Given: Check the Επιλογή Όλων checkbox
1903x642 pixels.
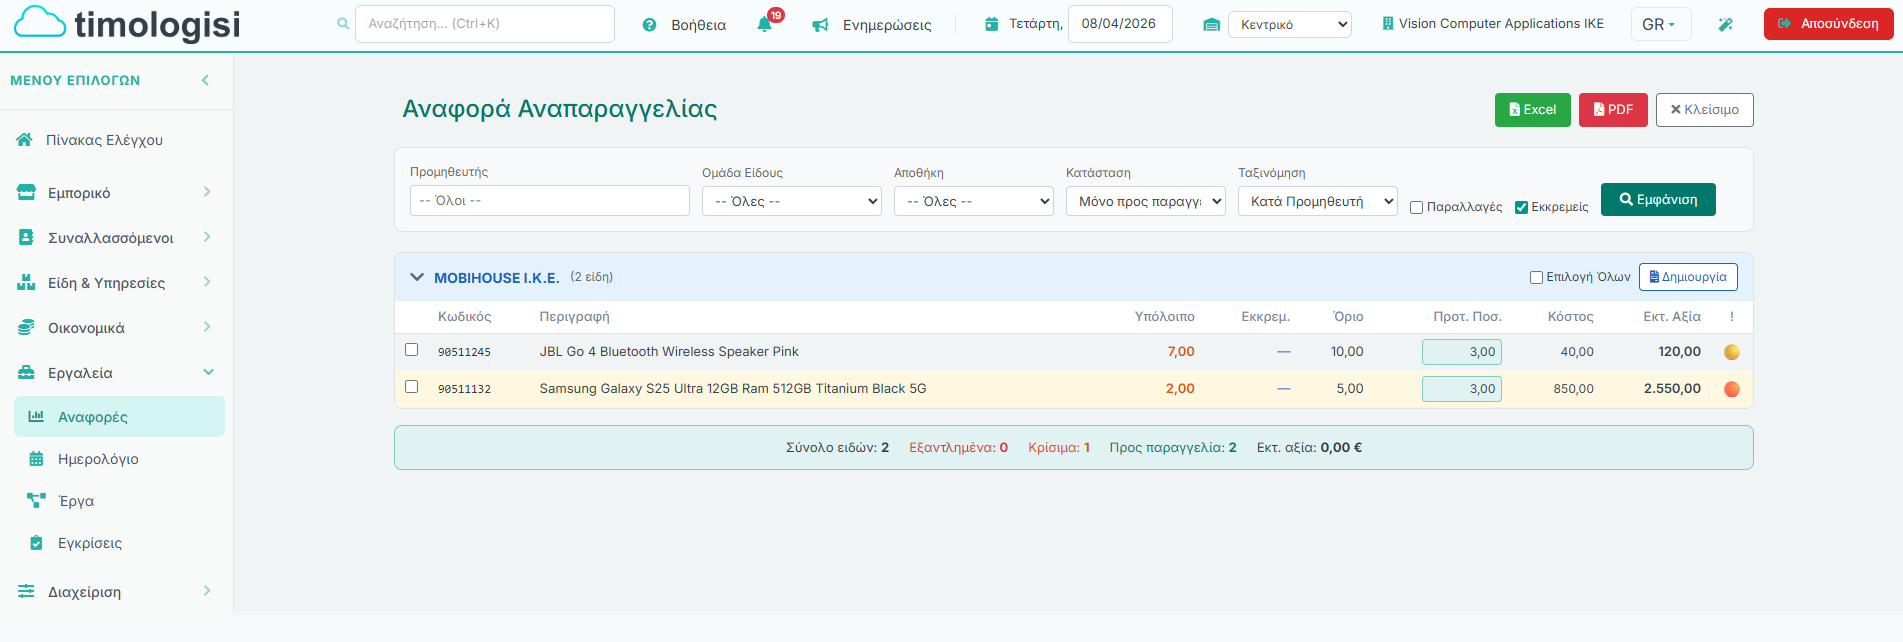Looking at the screenshot, I should pos(1536,278).
